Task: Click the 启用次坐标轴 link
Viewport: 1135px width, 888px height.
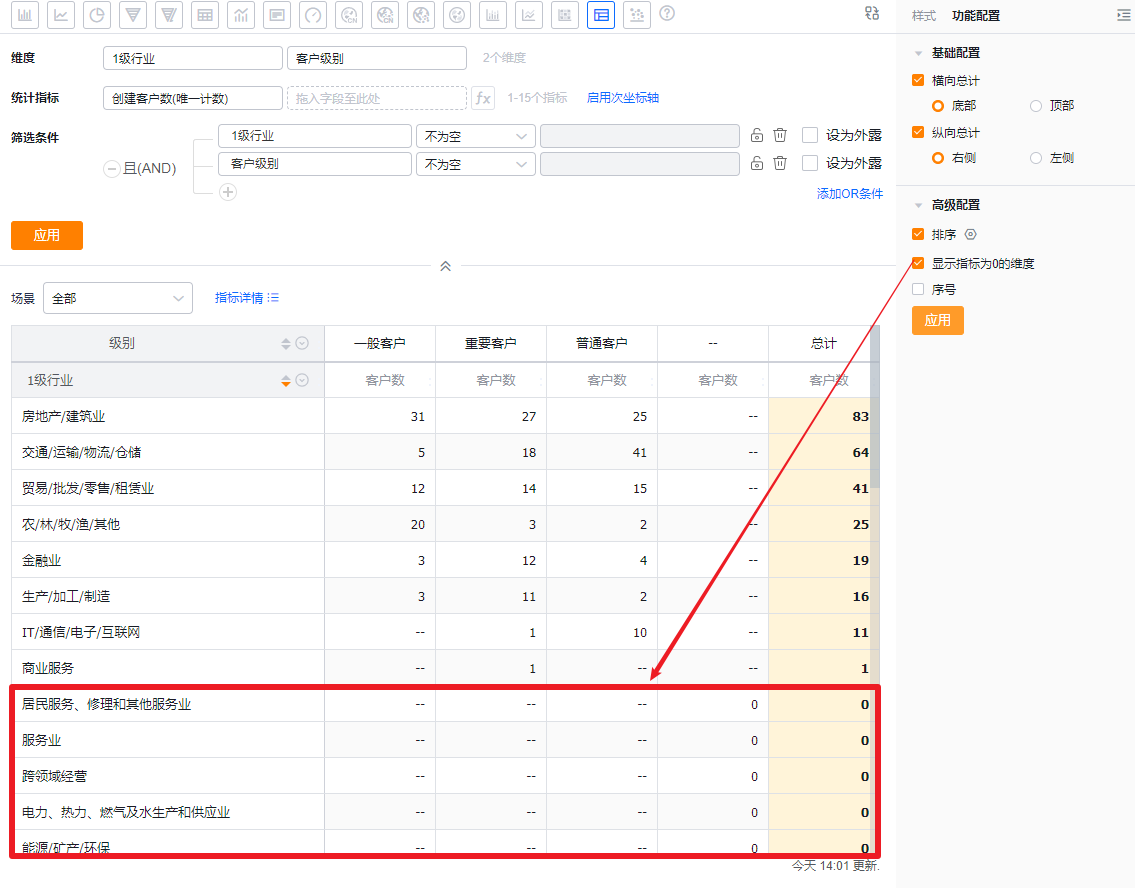Action: 623,98
